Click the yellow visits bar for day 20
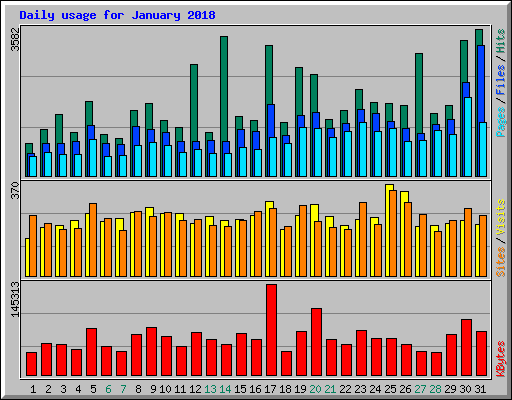This screenshot has width=512, height=400. tap(314, 240)
